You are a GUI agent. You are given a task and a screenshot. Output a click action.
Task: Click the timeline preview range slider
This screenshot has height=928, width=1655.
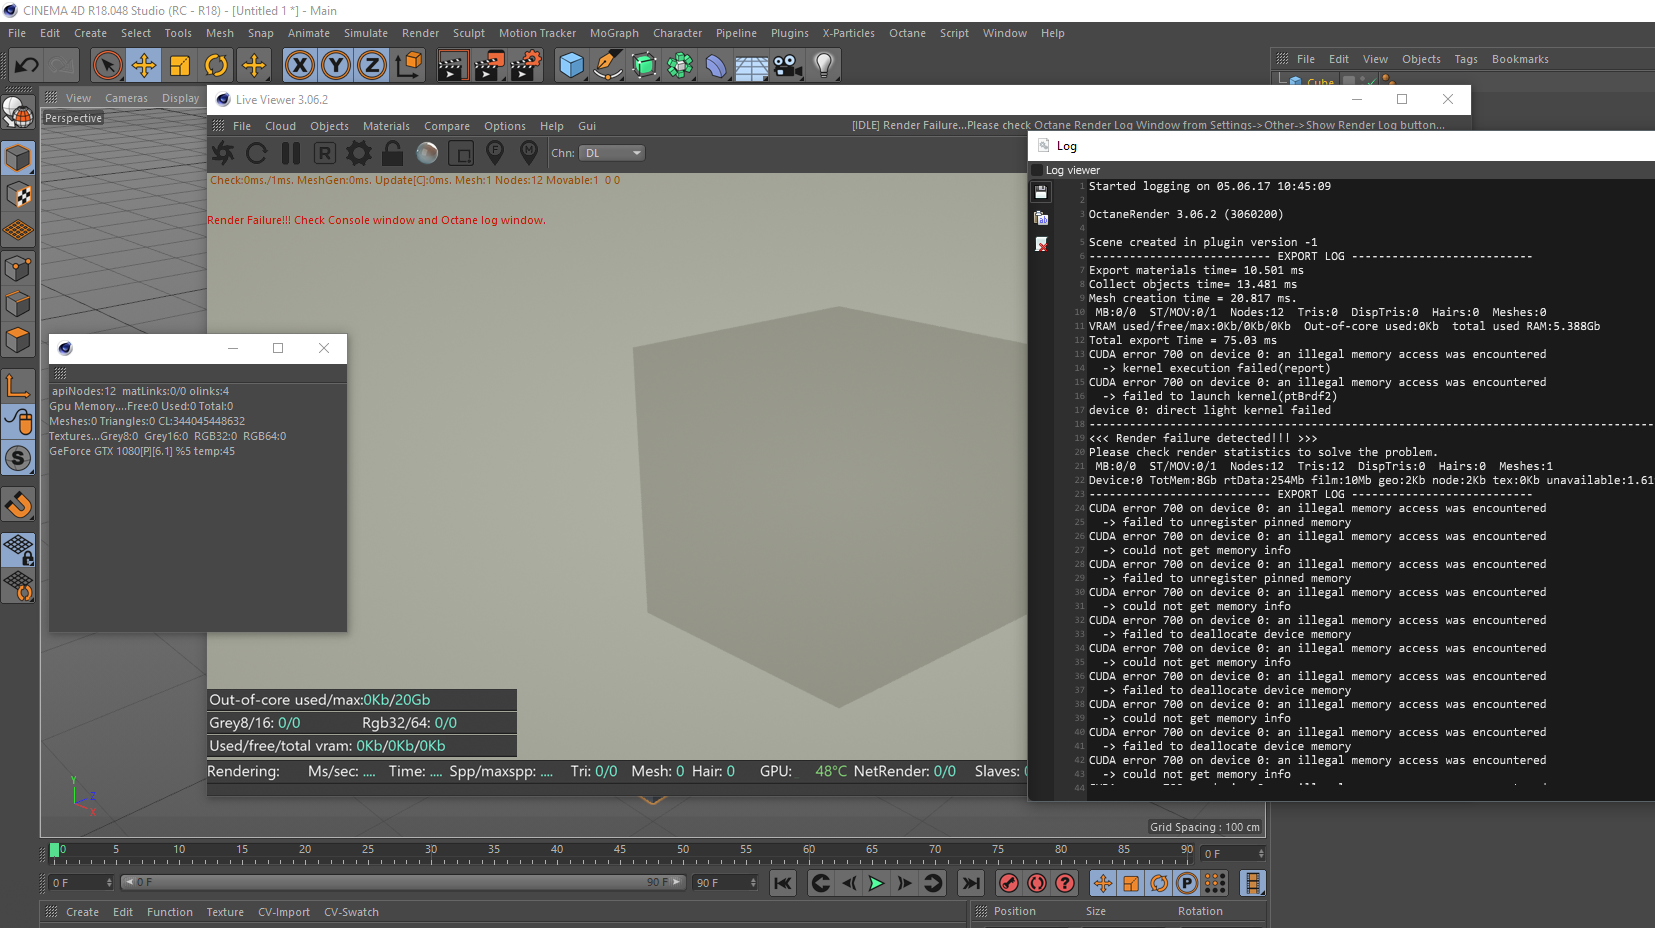click(402, 882)
